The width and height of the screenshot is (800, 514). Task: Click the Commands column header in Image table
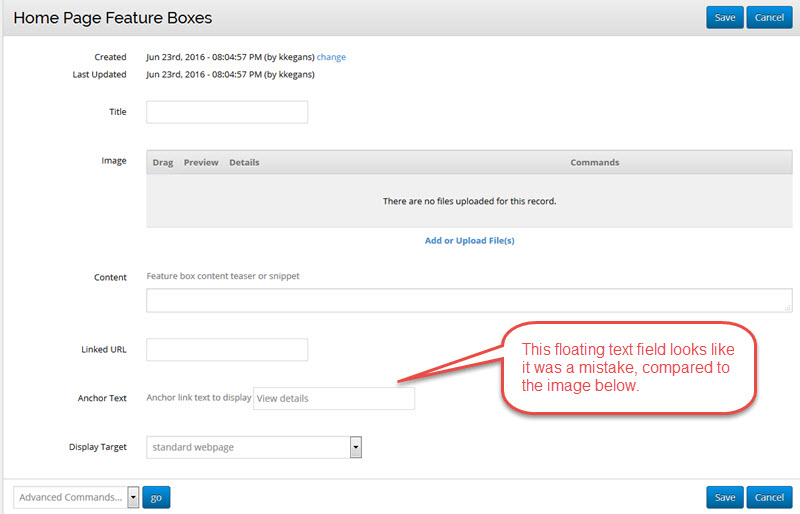pos(594,162)
